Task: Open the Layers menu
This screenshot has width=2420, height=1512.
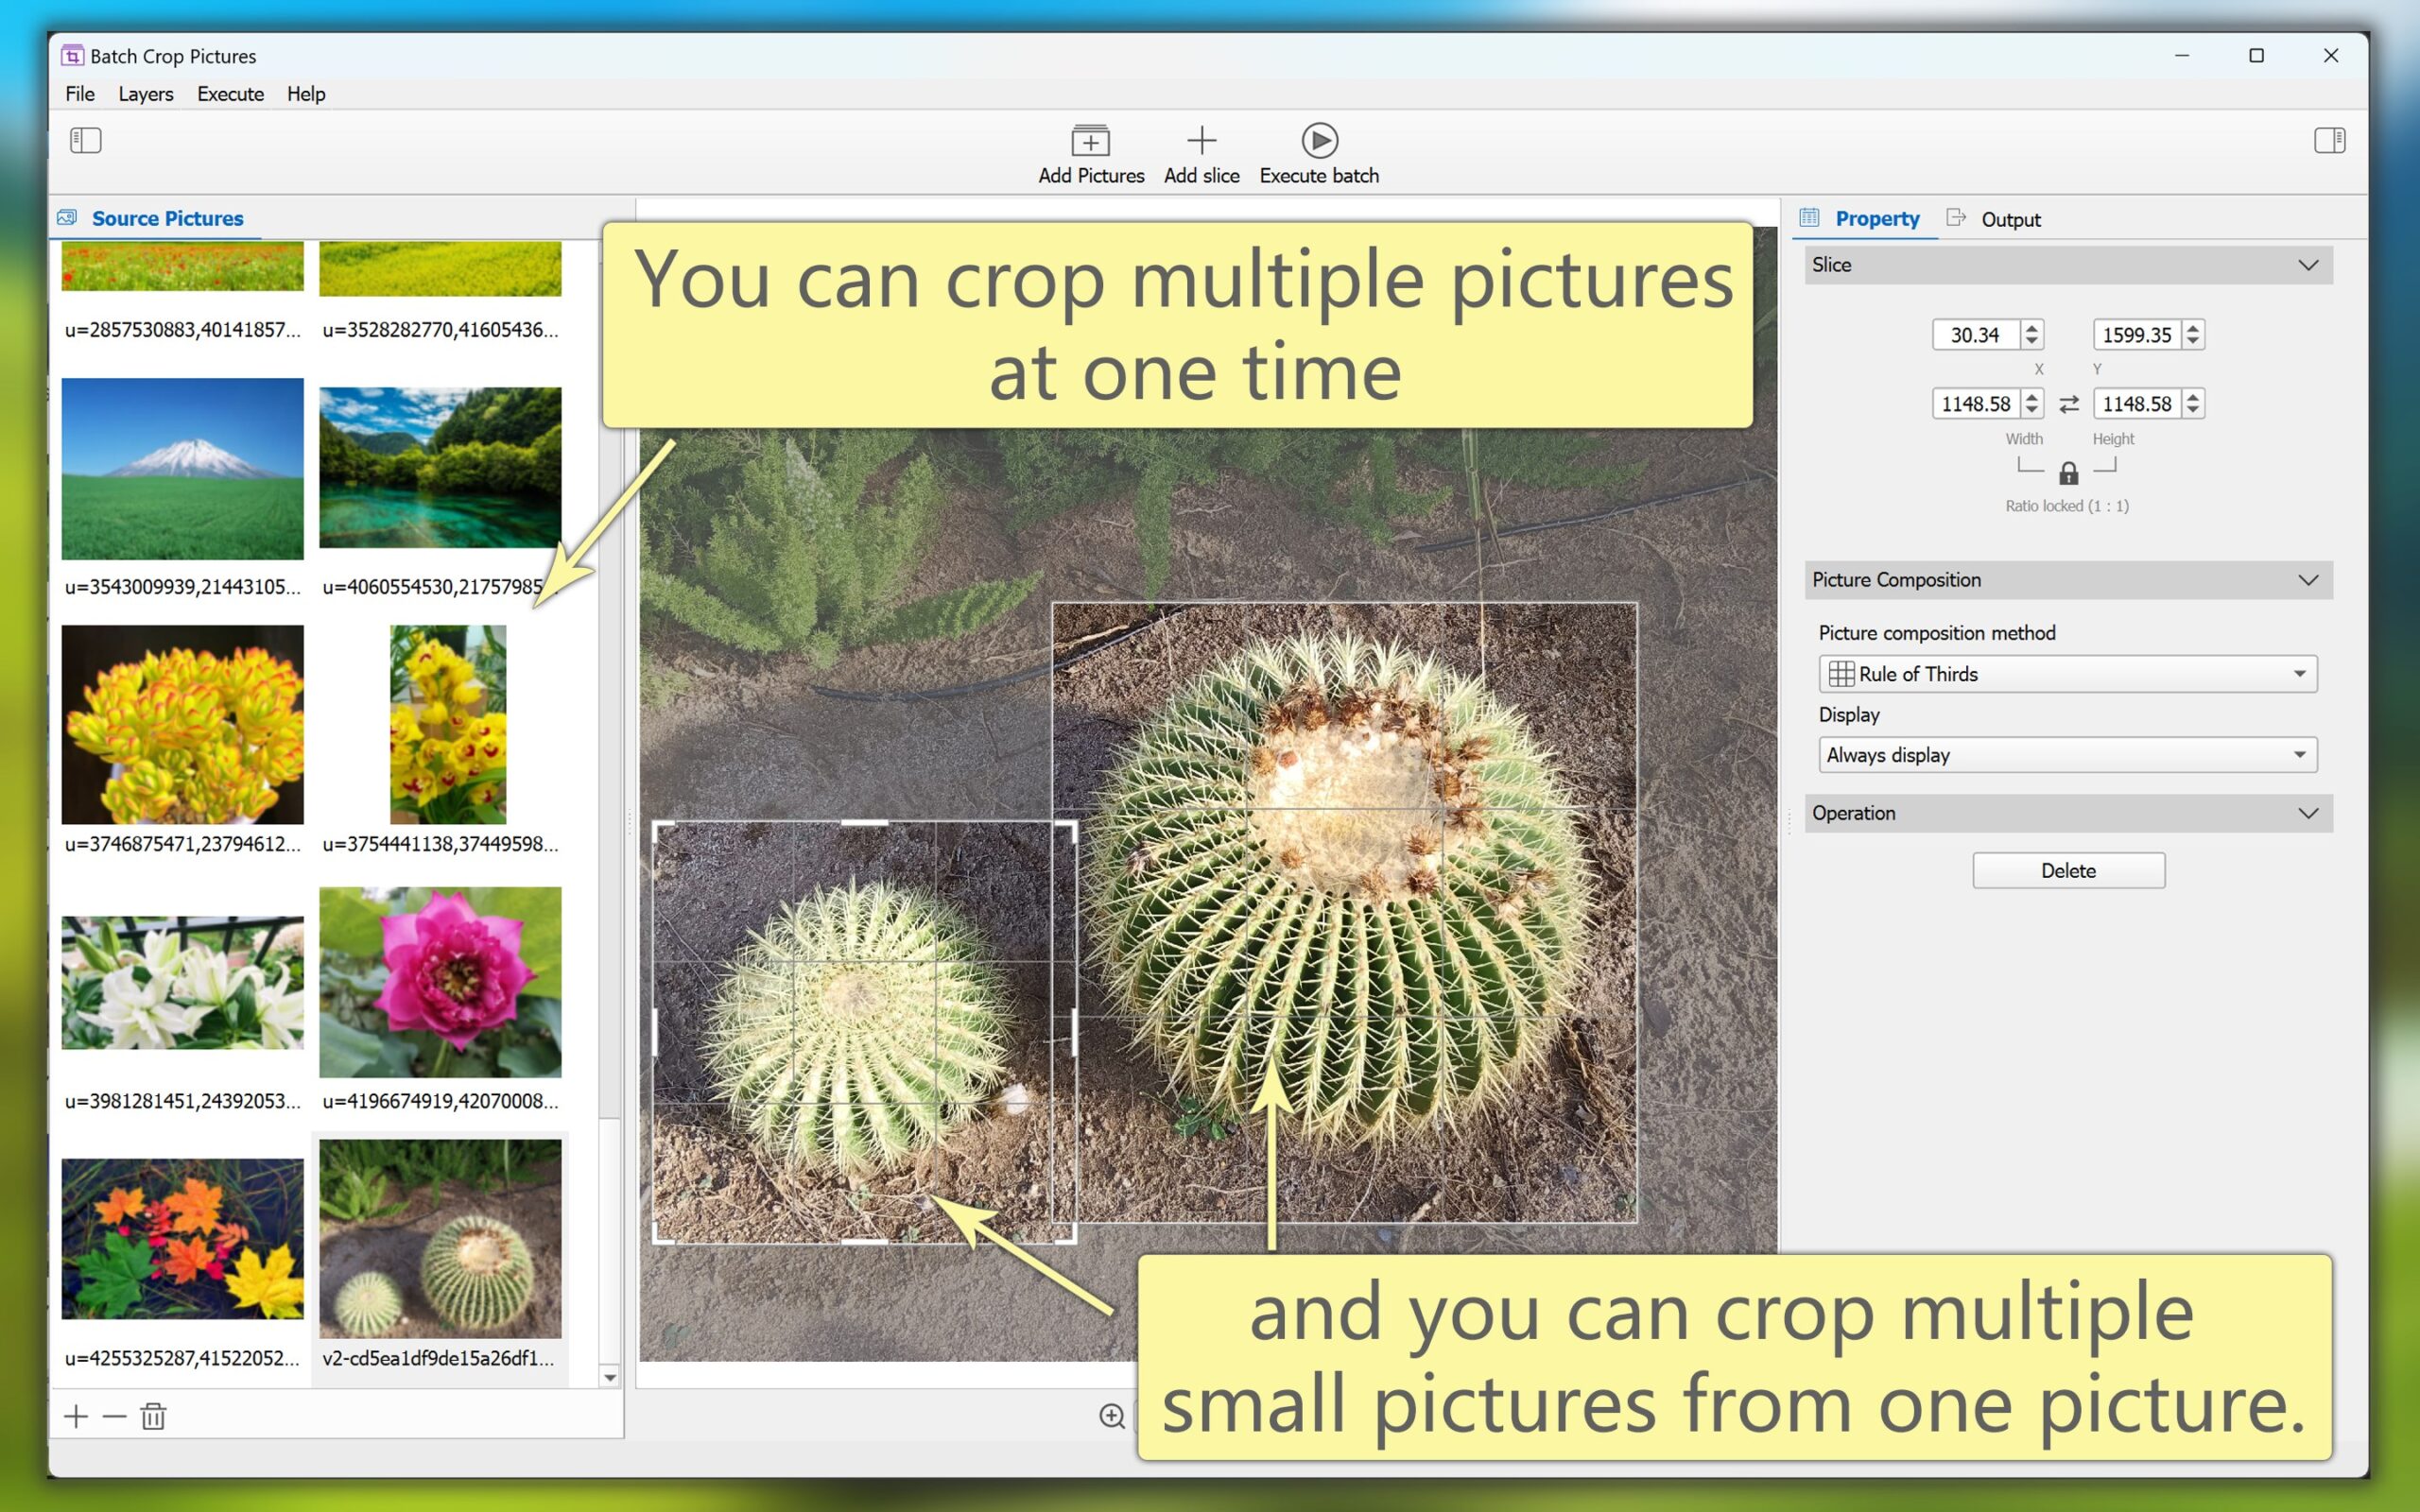Action: point(146,94)
